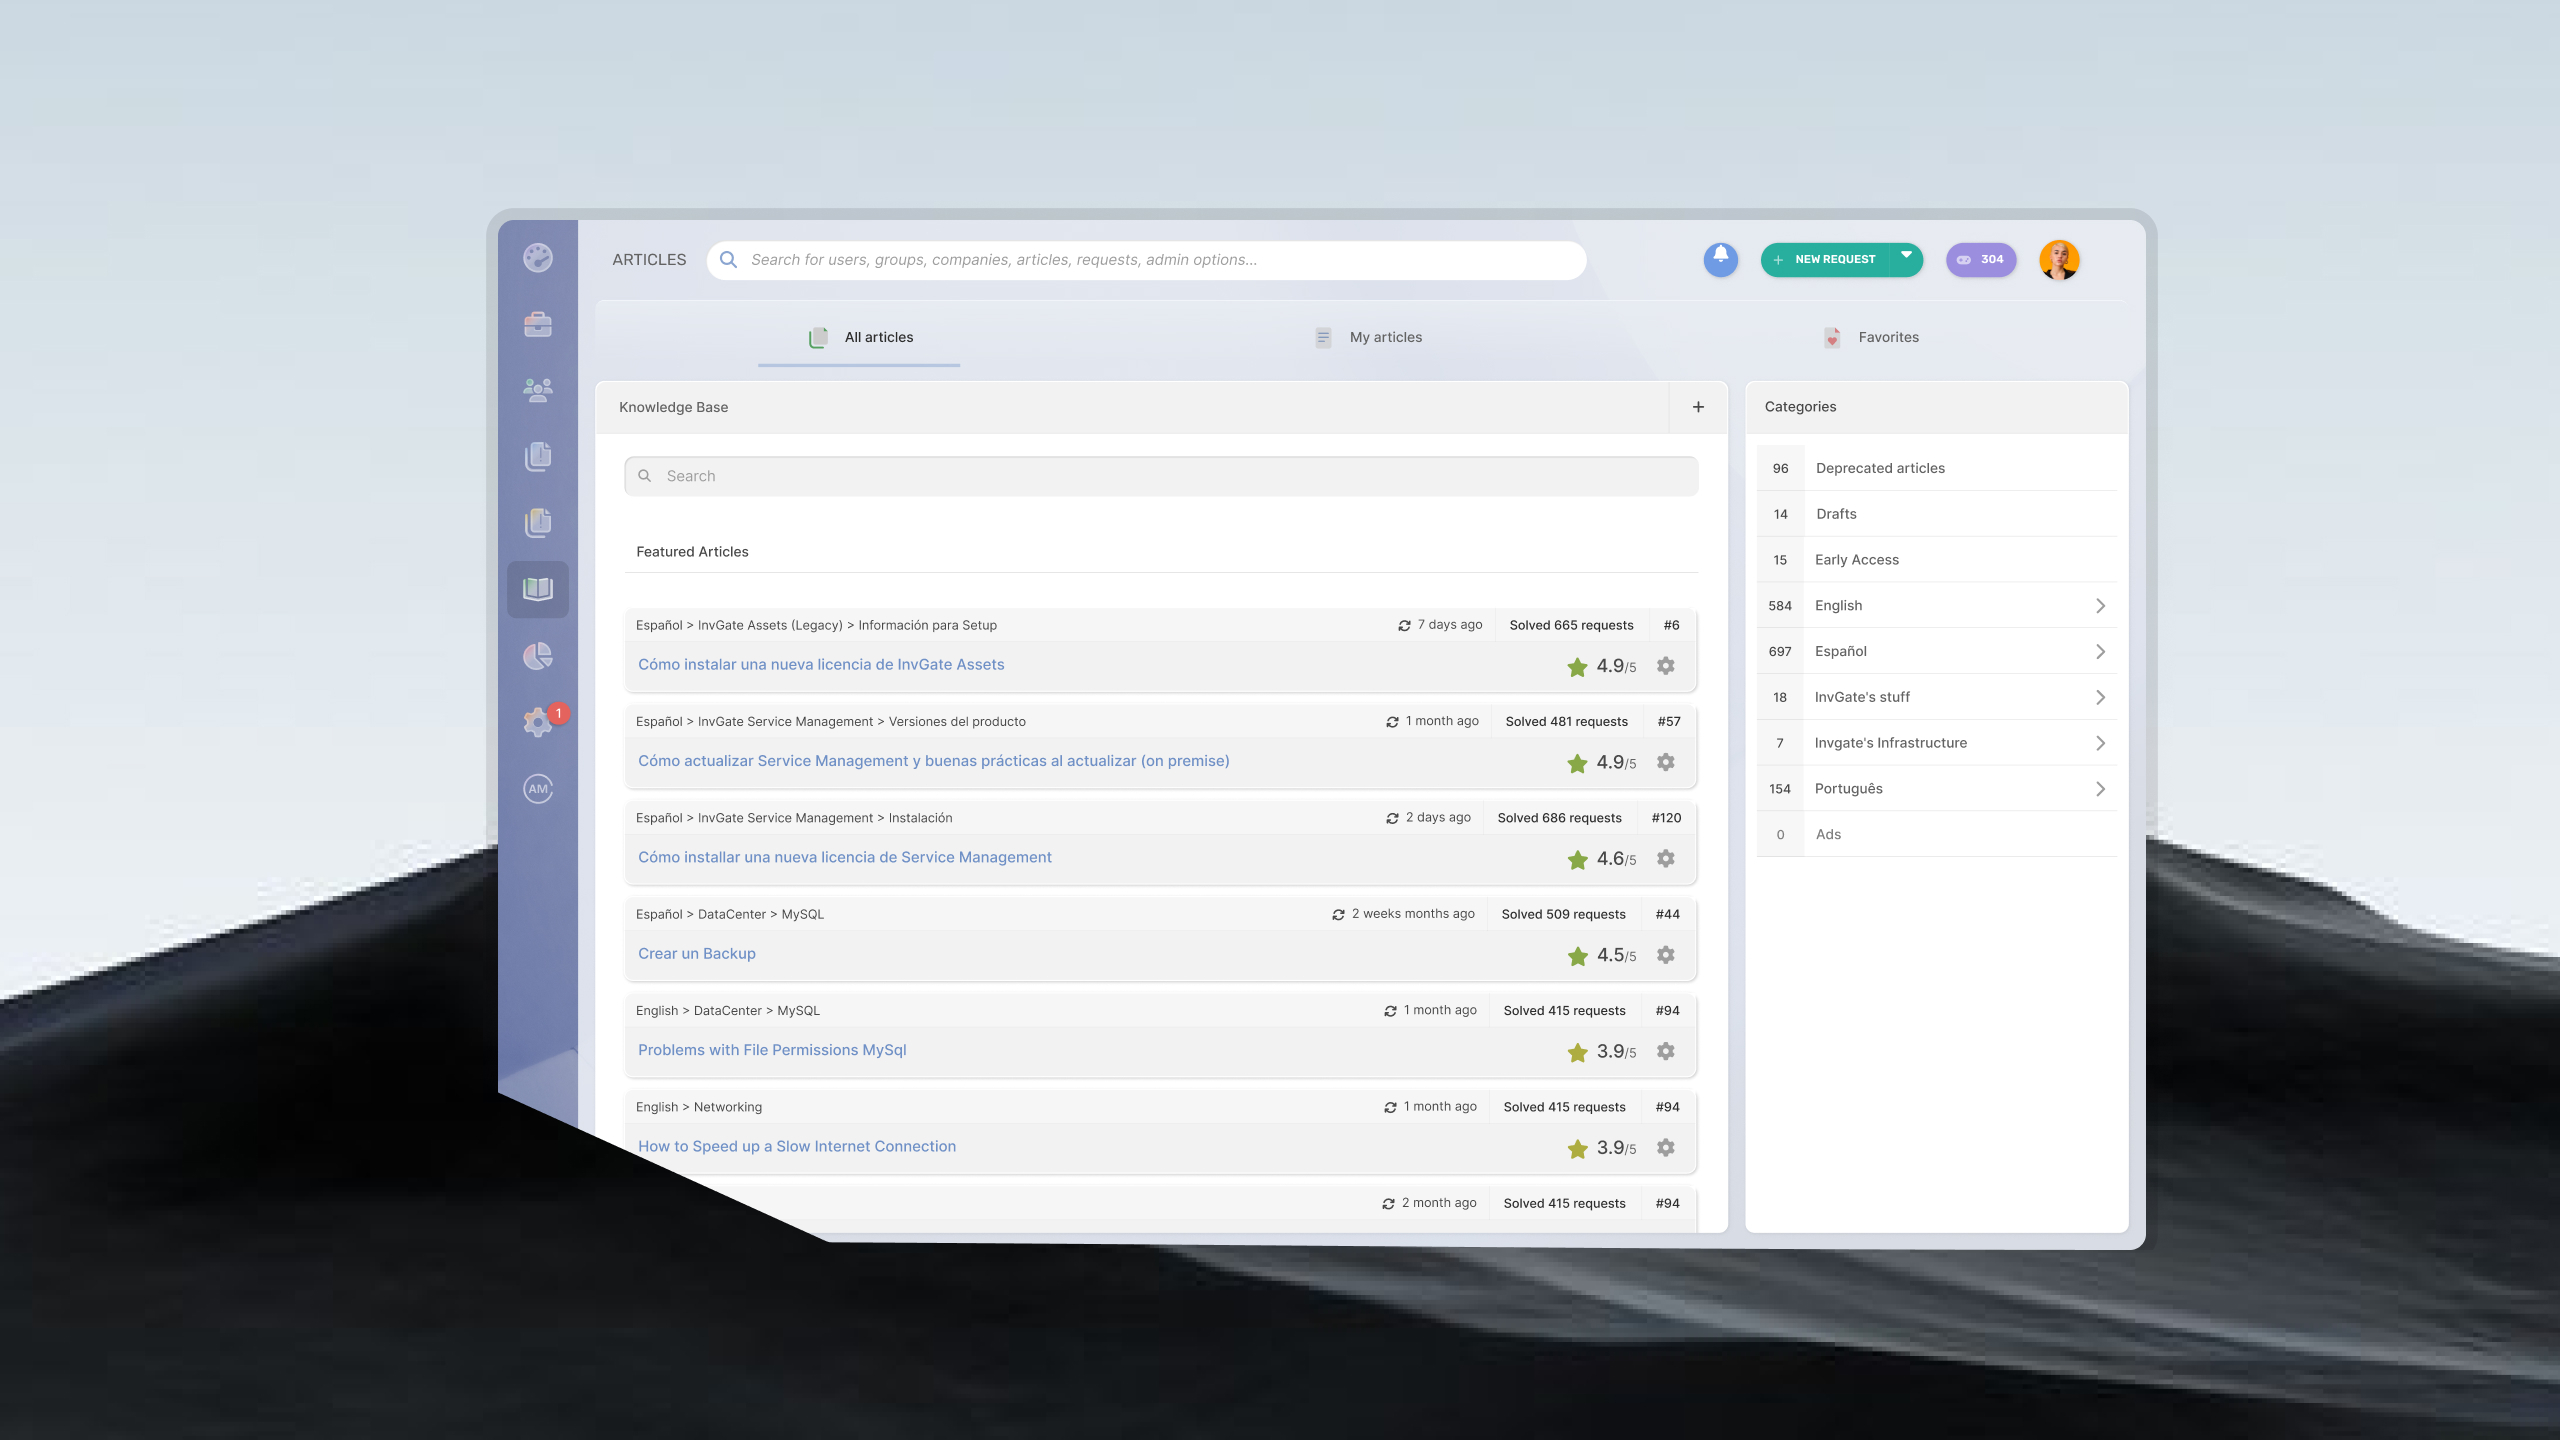Viewport: 2560px width, 1440px height.
Task: Expand the Español category chevron
Action: pos(2100,652)
